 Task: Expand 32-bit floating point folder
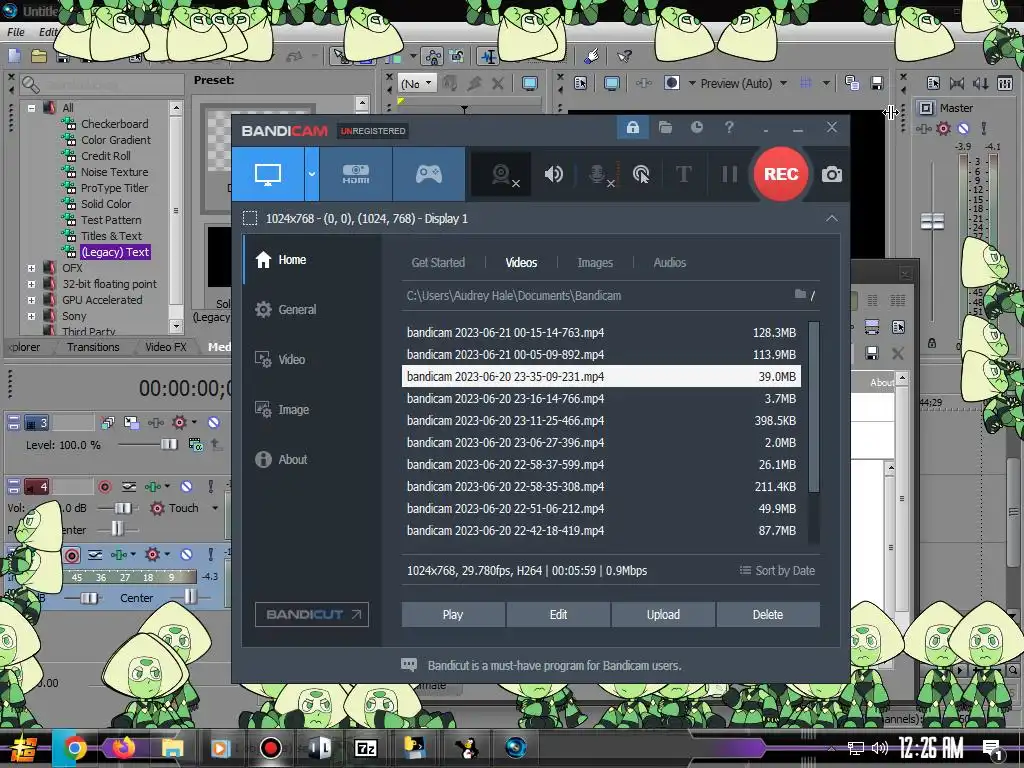point(31,284)
